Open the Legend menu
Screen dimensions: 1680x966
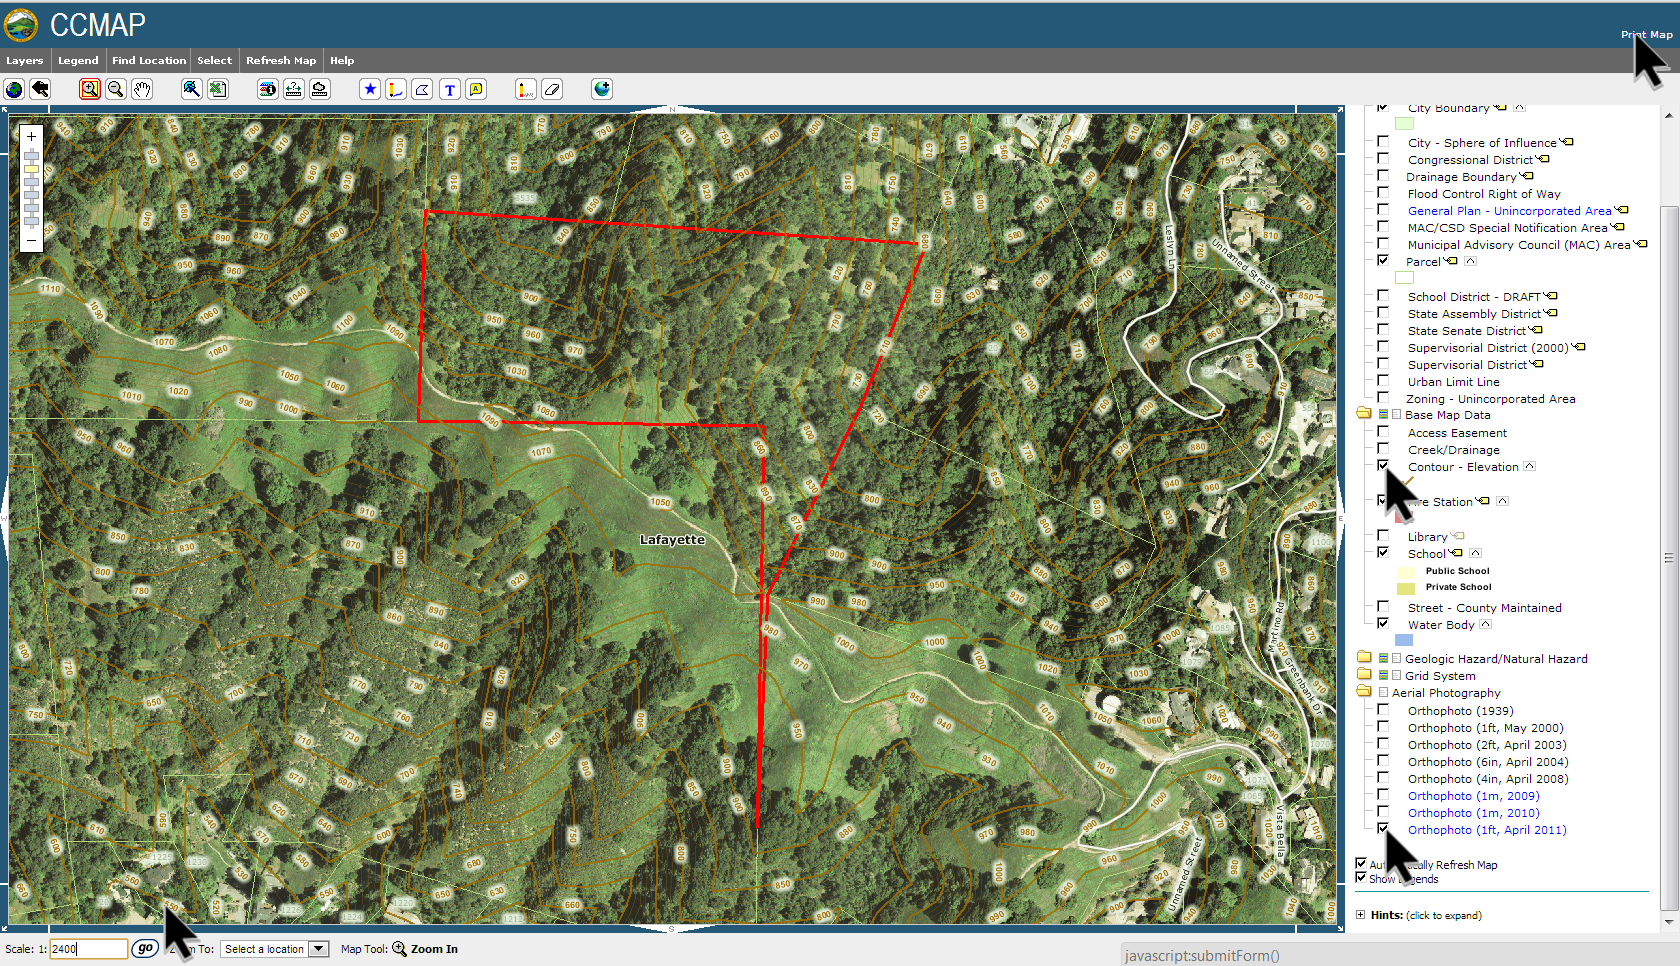(78, 60)
